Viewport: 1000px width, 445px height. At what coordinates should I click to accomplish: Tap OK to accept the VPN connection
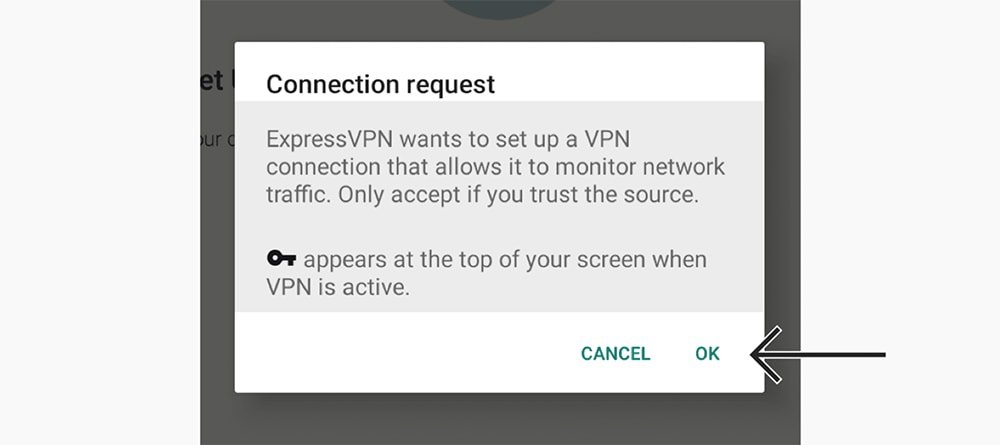707,354
